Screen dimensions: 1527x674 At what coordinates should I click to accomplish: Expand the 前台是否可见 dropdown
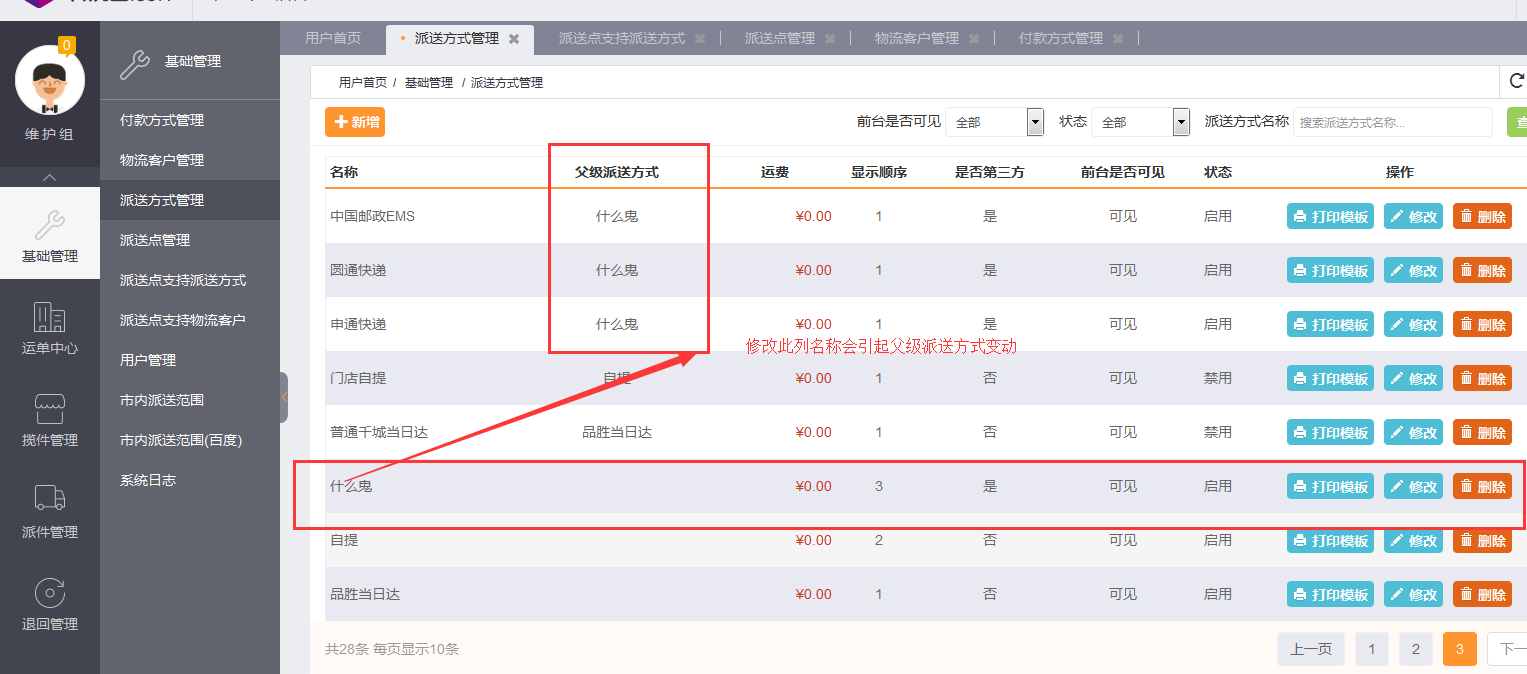(x=1035, y=122)
